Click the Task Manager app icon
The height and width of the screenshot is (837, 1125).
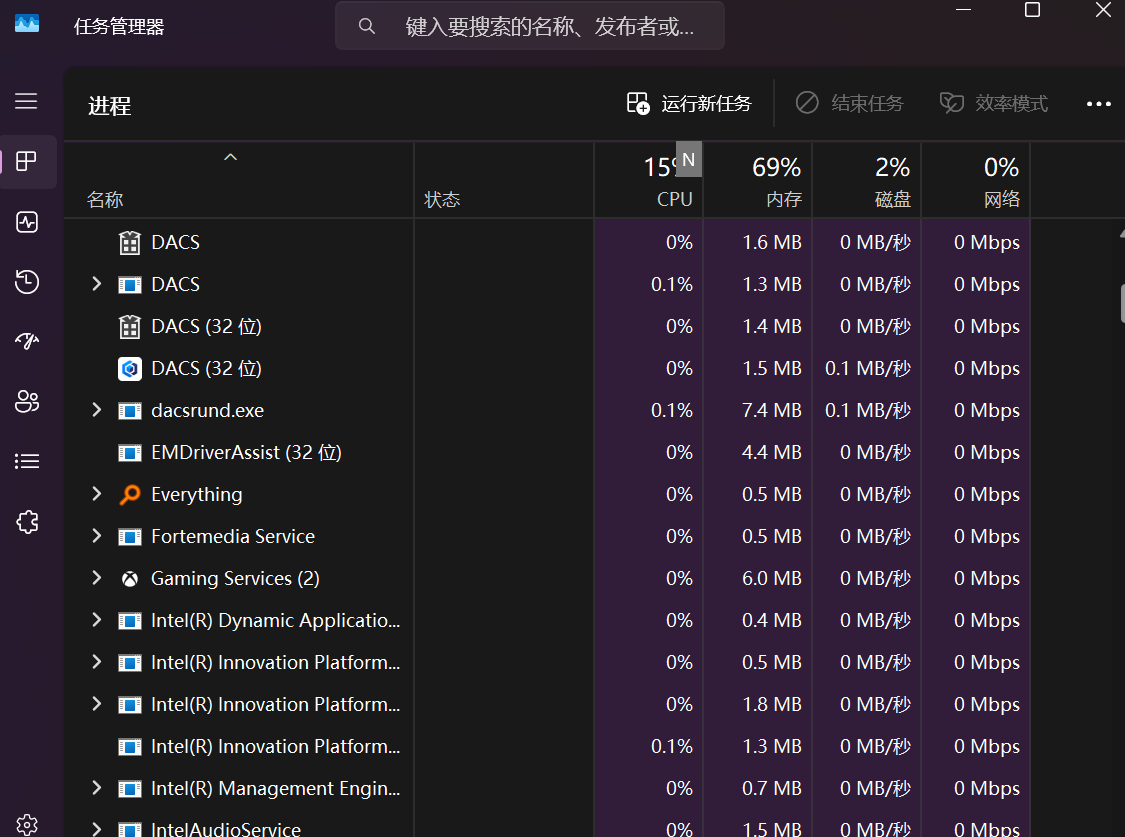[27, 24]
